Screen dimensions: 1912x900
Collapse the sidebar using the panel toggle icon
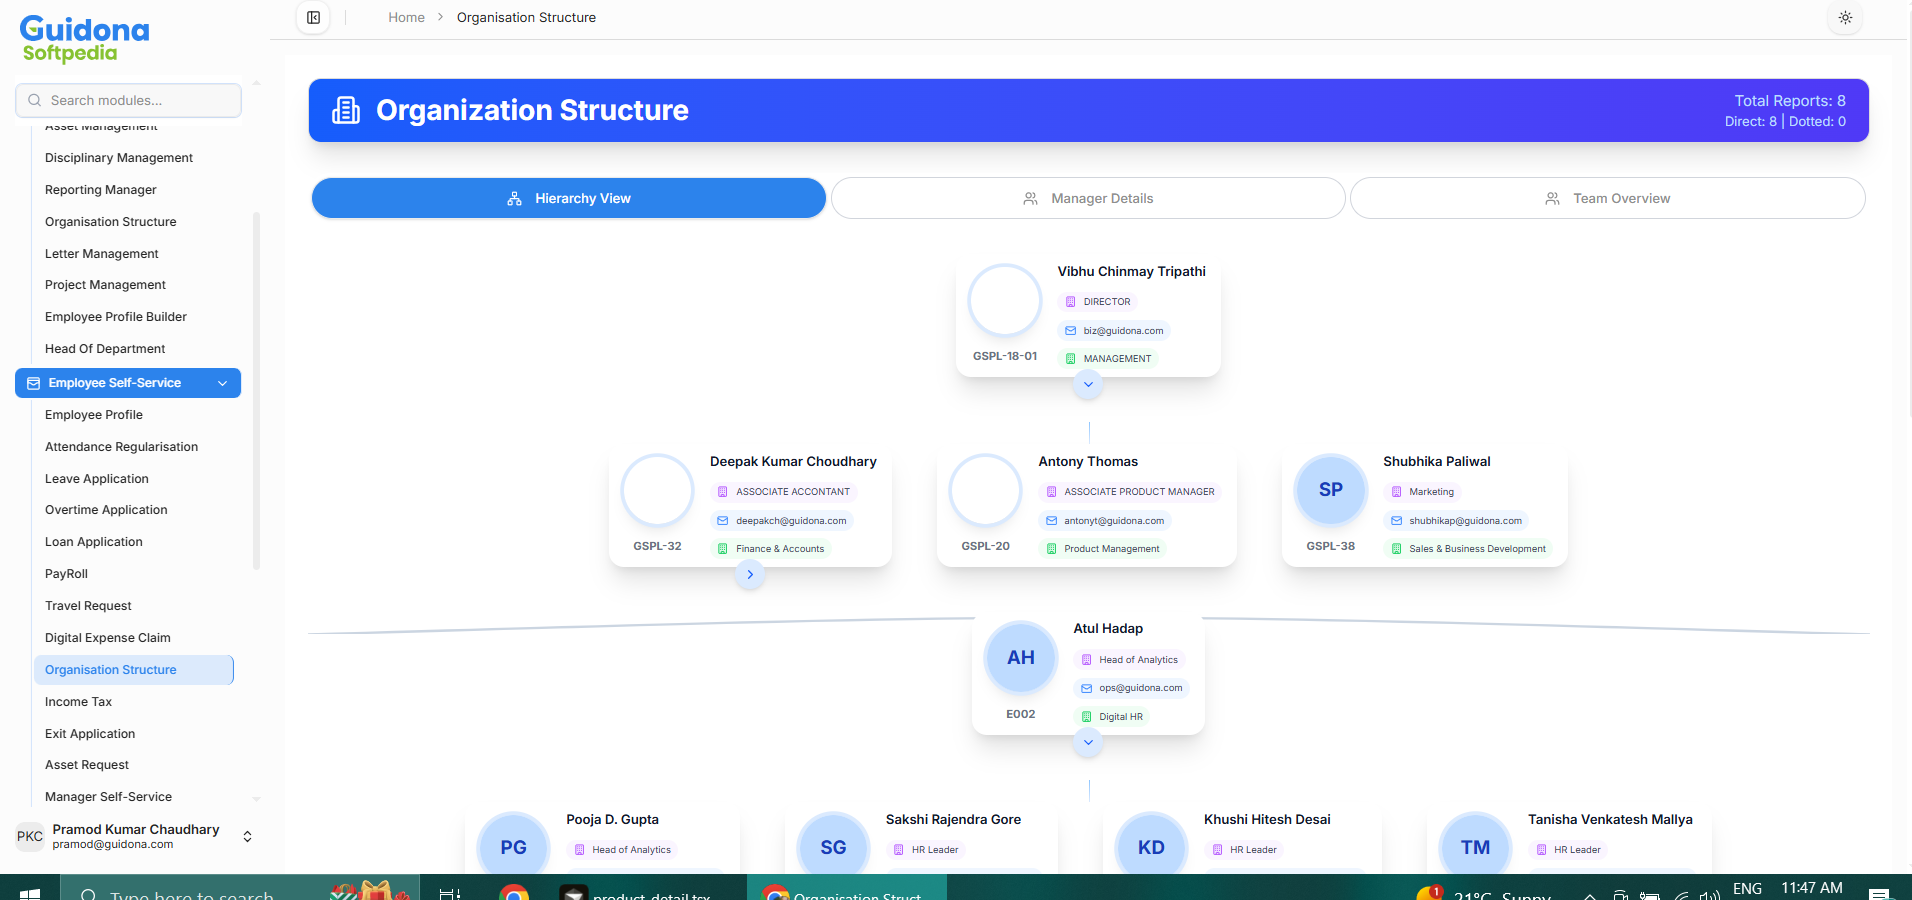(x=313, y=17)
